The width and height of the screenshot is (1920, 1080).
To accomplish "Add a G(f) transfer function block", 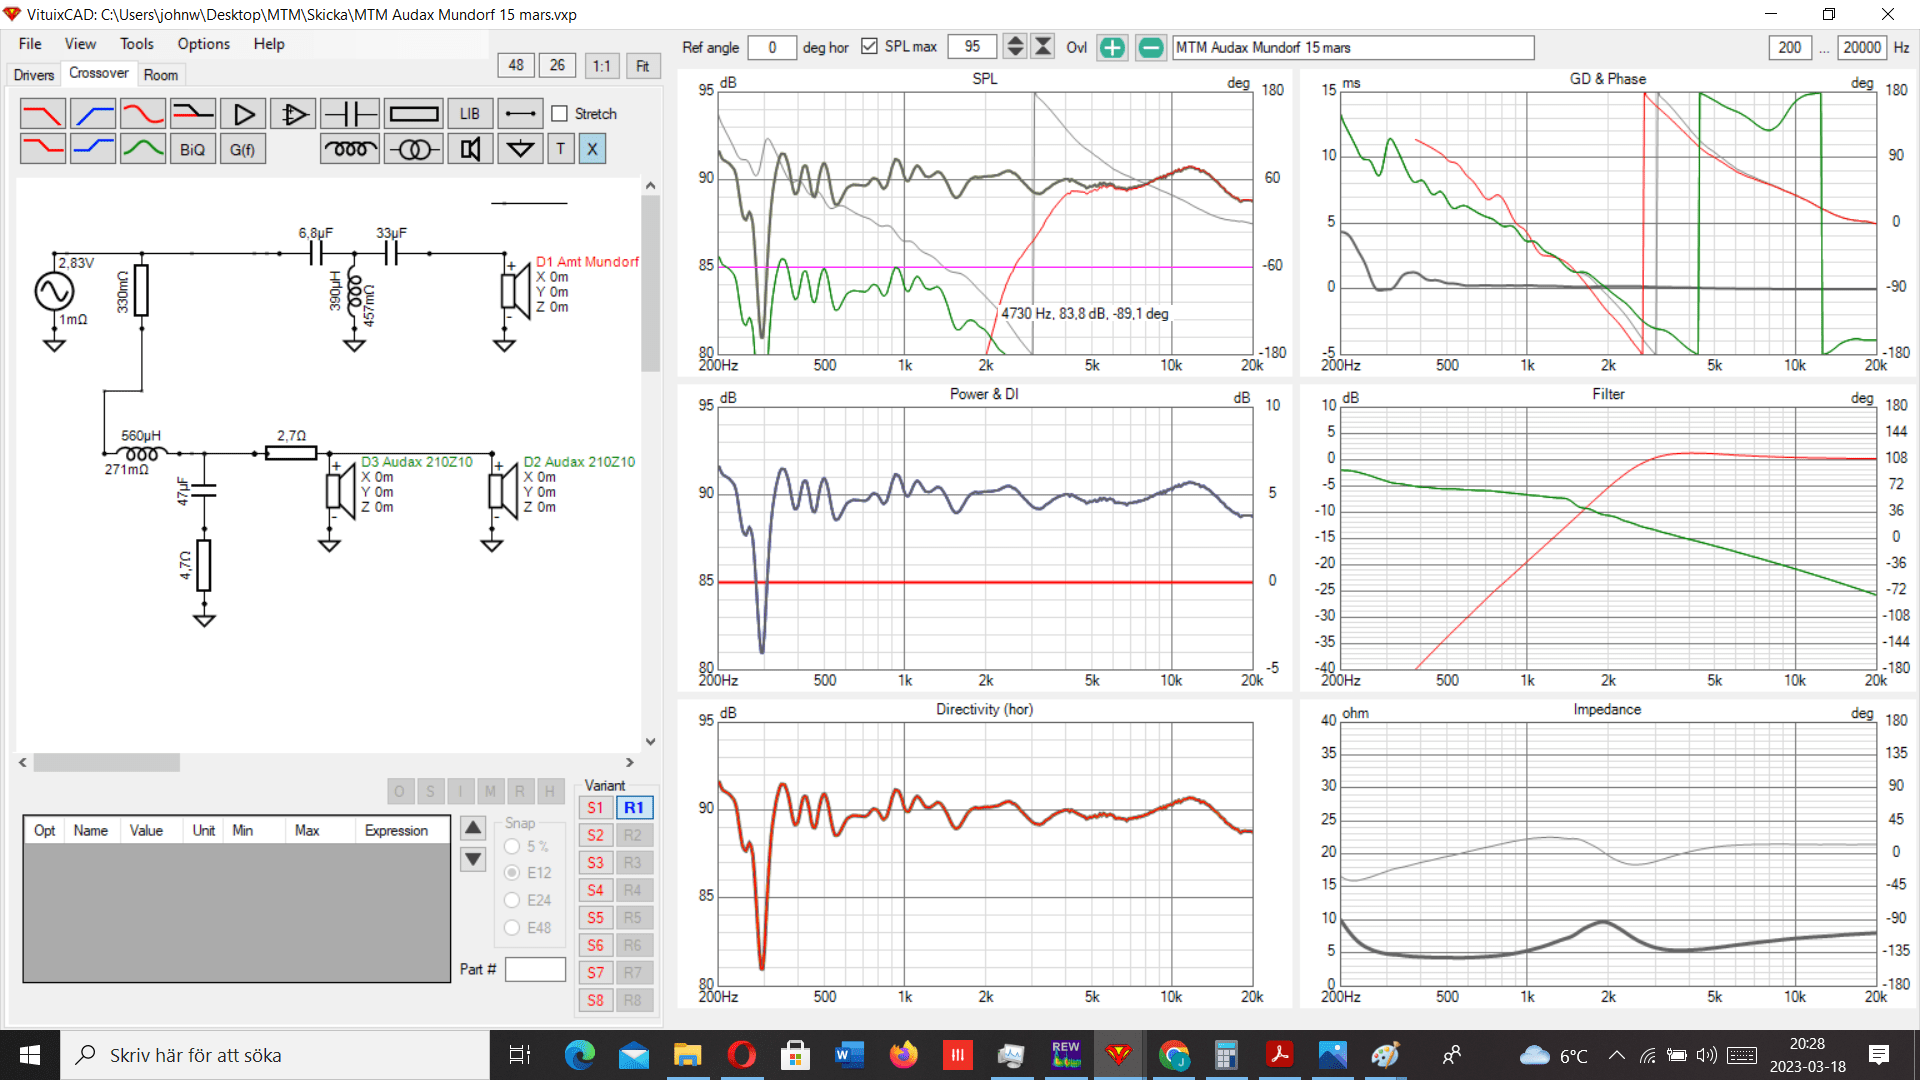I will point(243,149).
